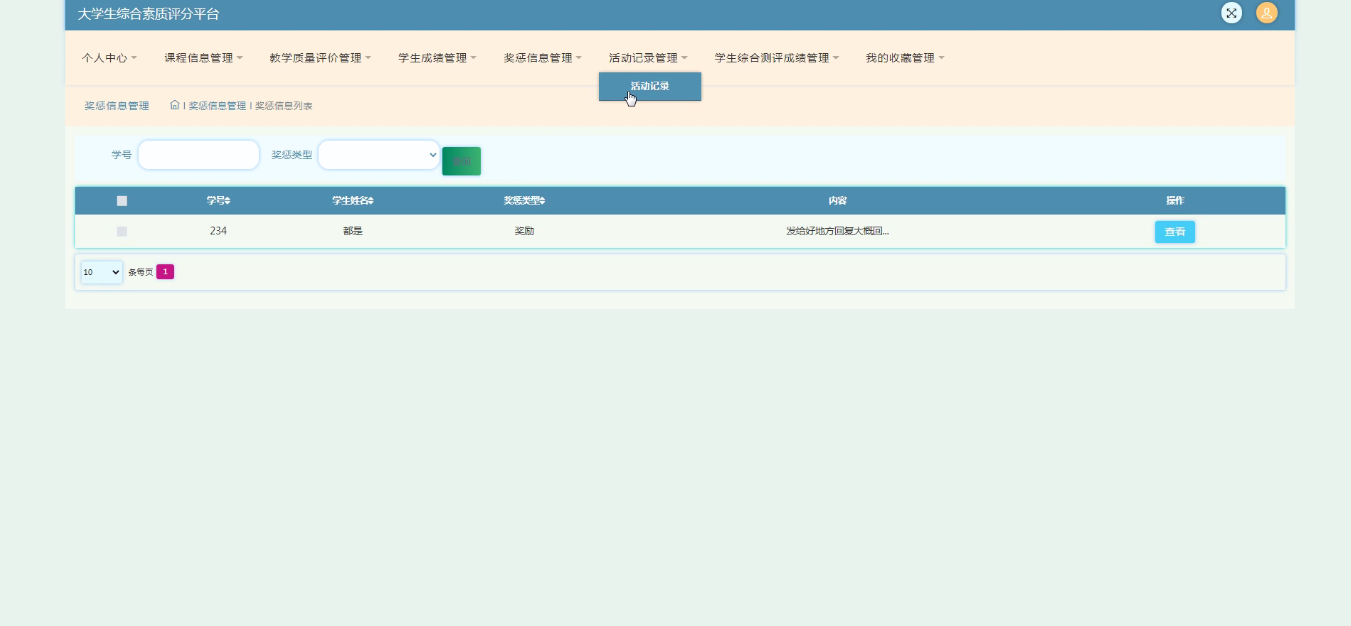This screenshot has height=626, width=1351.
Task: Click the fullscreen toggle icon in header
Action: (x=1231, y=13)
